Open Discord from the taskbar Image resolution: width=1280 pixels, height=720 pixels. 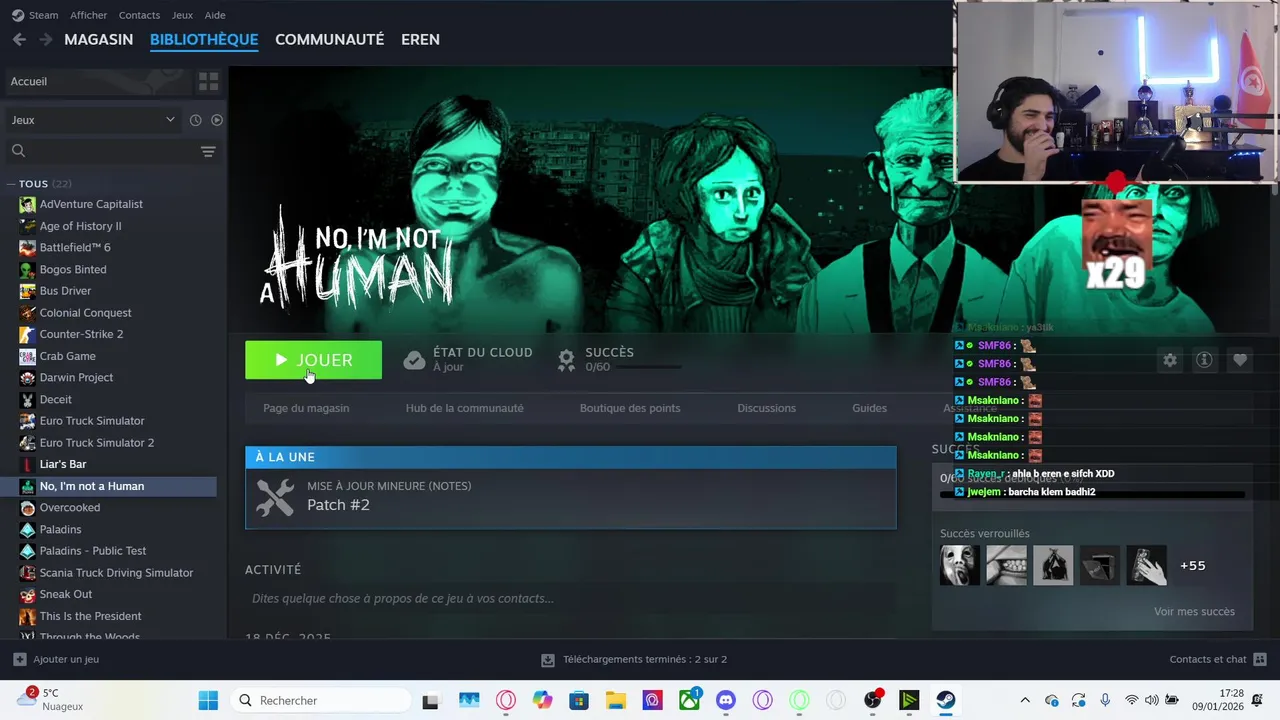726,700
